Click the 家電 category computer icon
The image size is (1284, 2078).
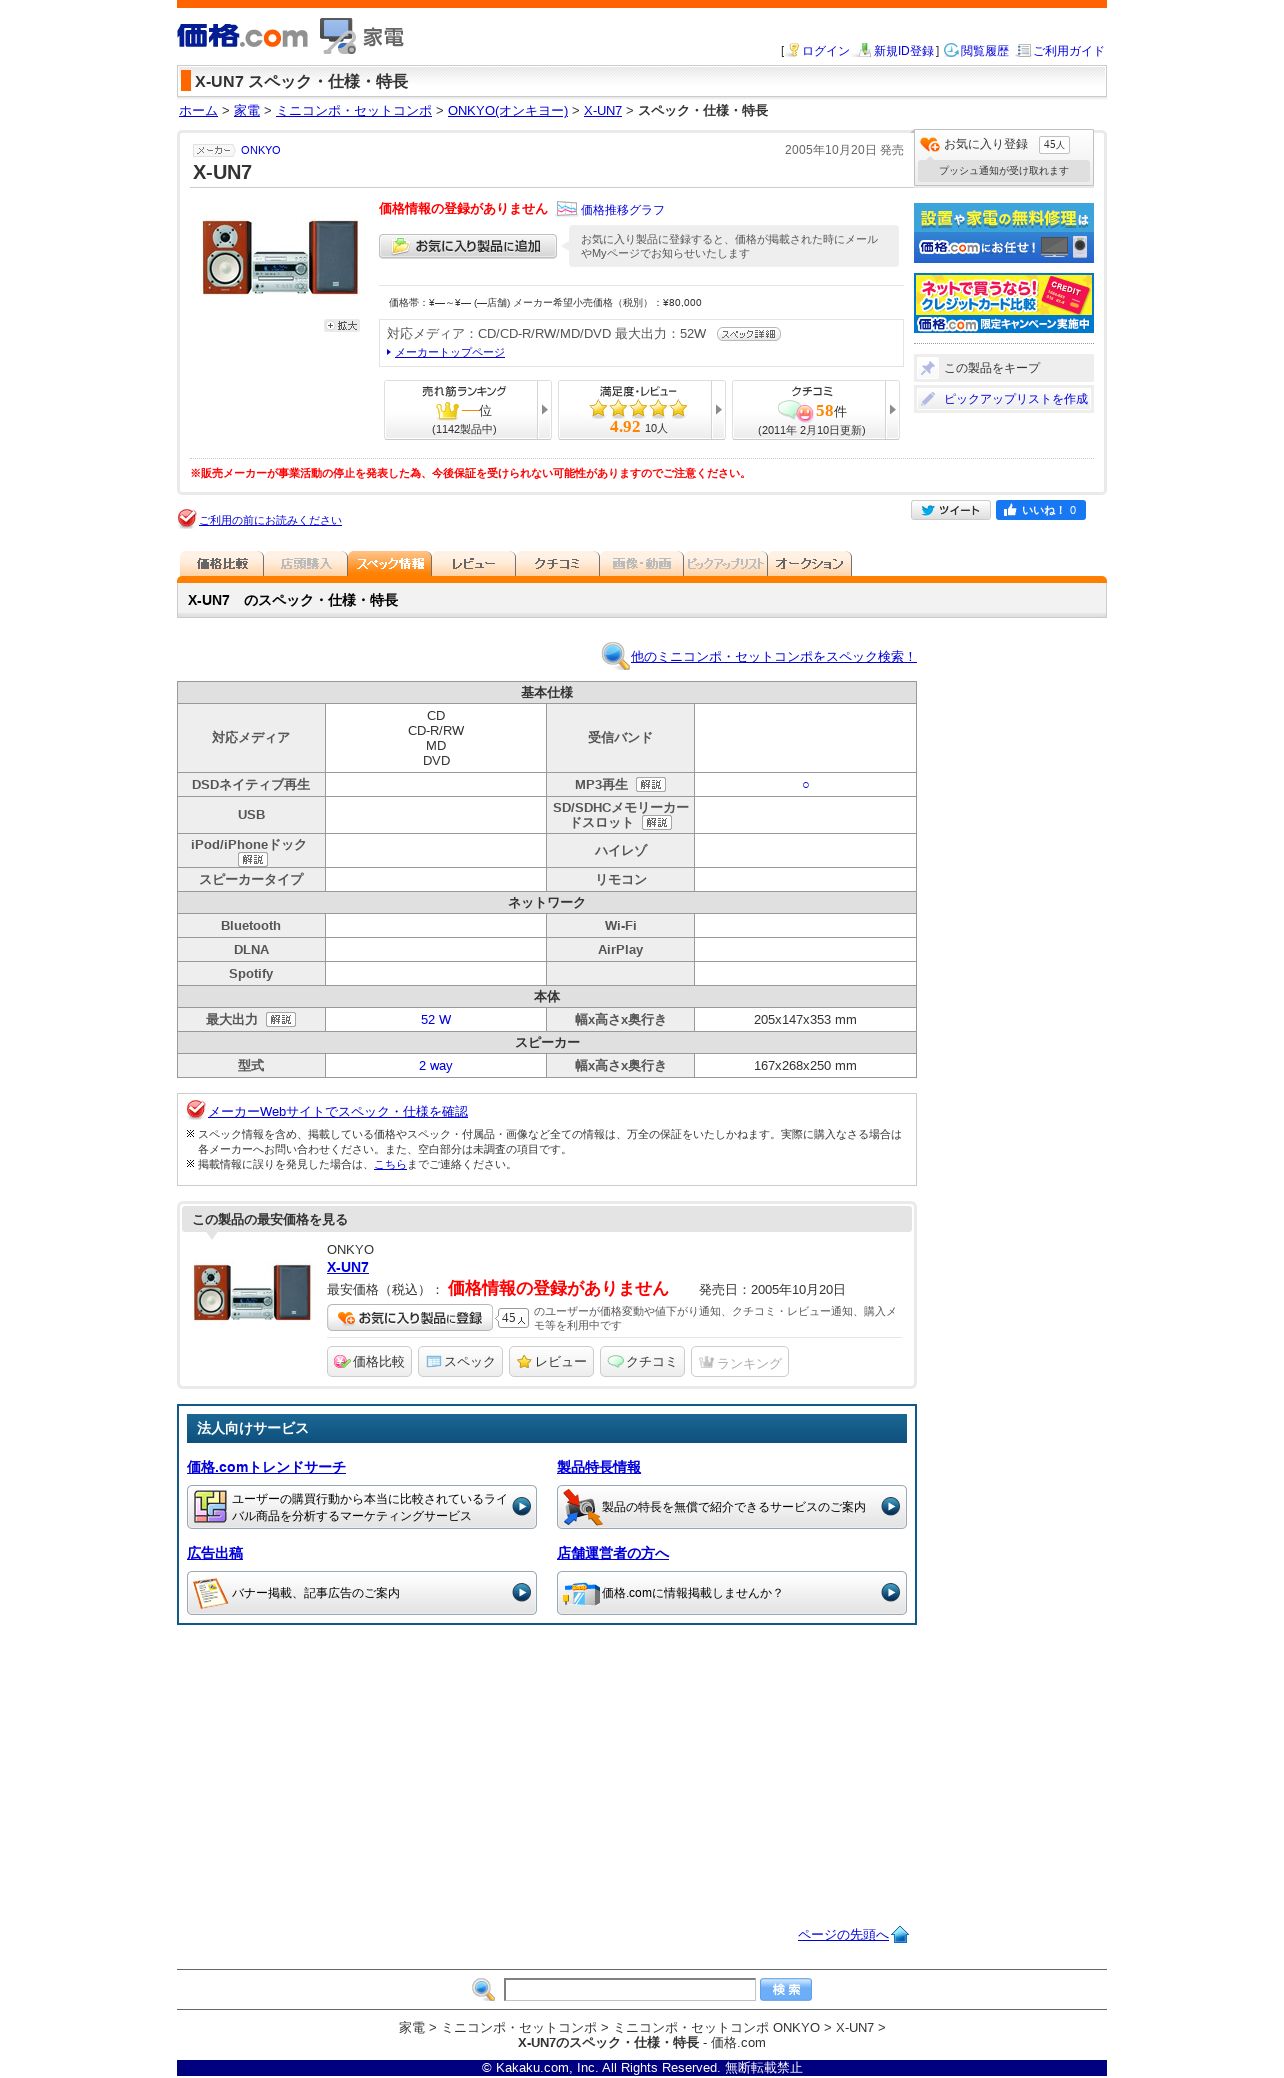pyautogui.click(x=338, y=36)
